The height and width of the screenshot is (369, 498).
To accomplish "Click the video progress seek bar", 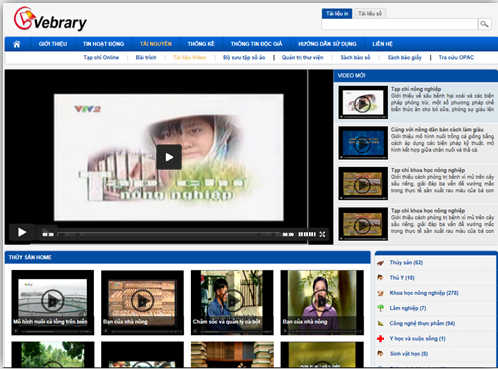I will pyautogui.click(x=168, y=235).
